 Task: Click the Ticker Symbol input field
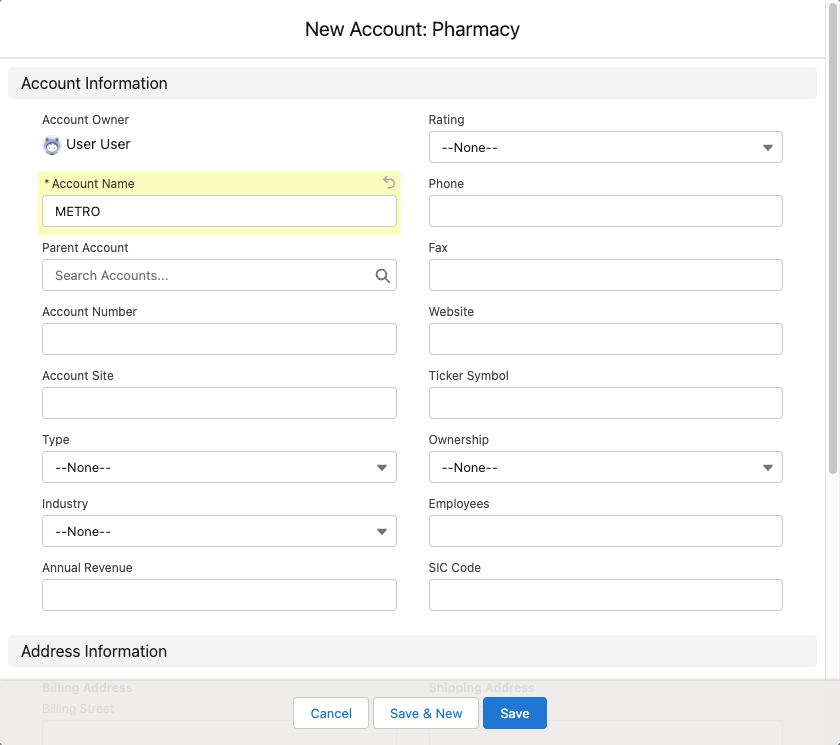605,403
